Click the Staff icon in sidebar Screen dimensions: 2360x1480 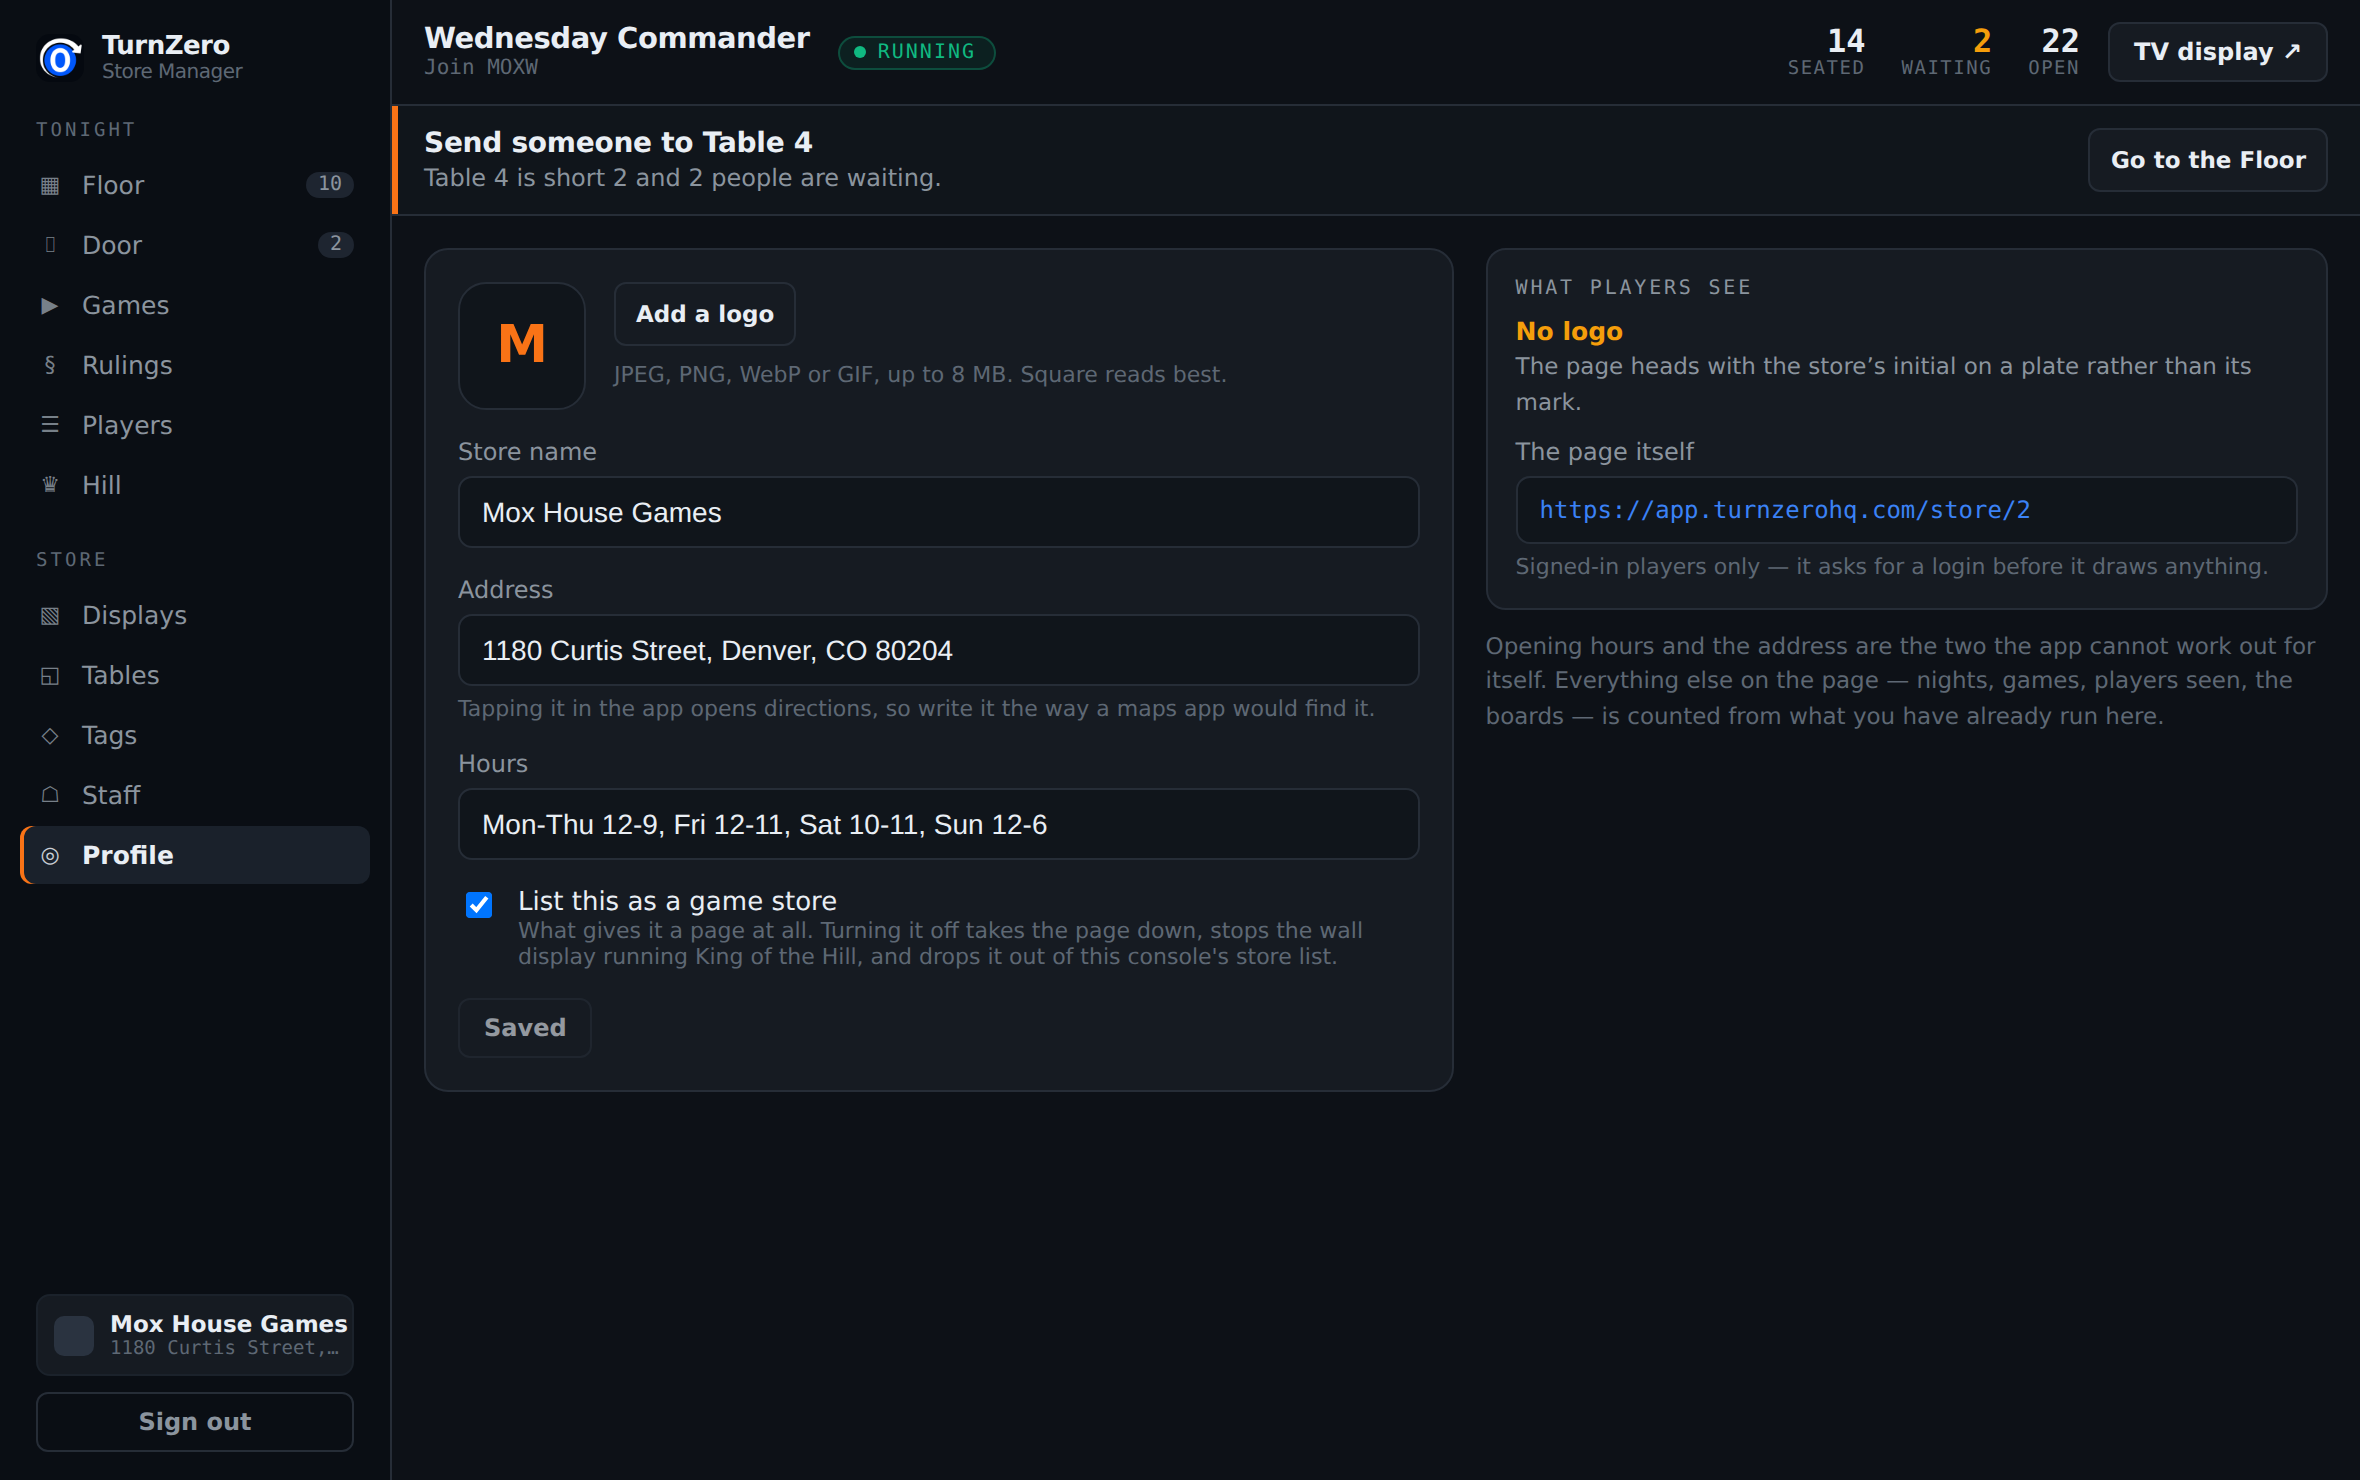point(50,795)
